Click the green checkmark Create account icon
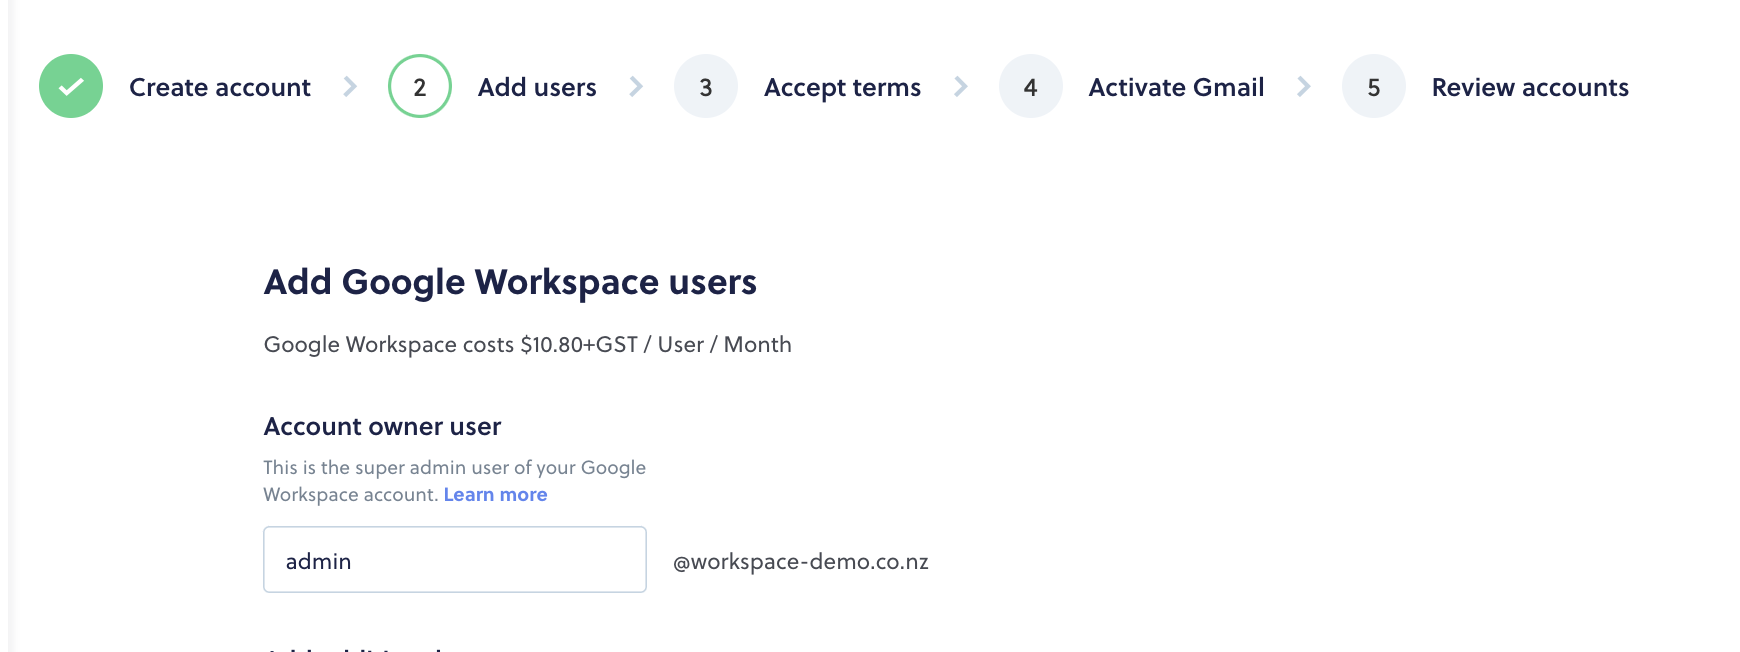The image size is (1740, 652). tap(71, 86)
